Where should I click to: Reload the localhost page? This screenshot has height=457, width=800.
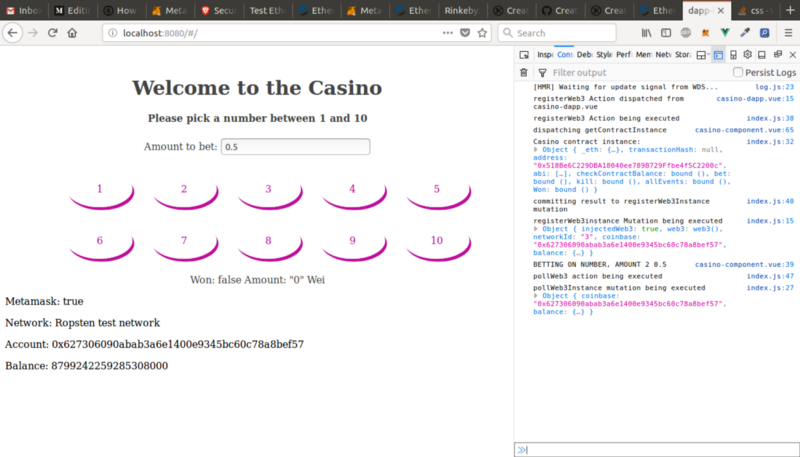point(52,33)
